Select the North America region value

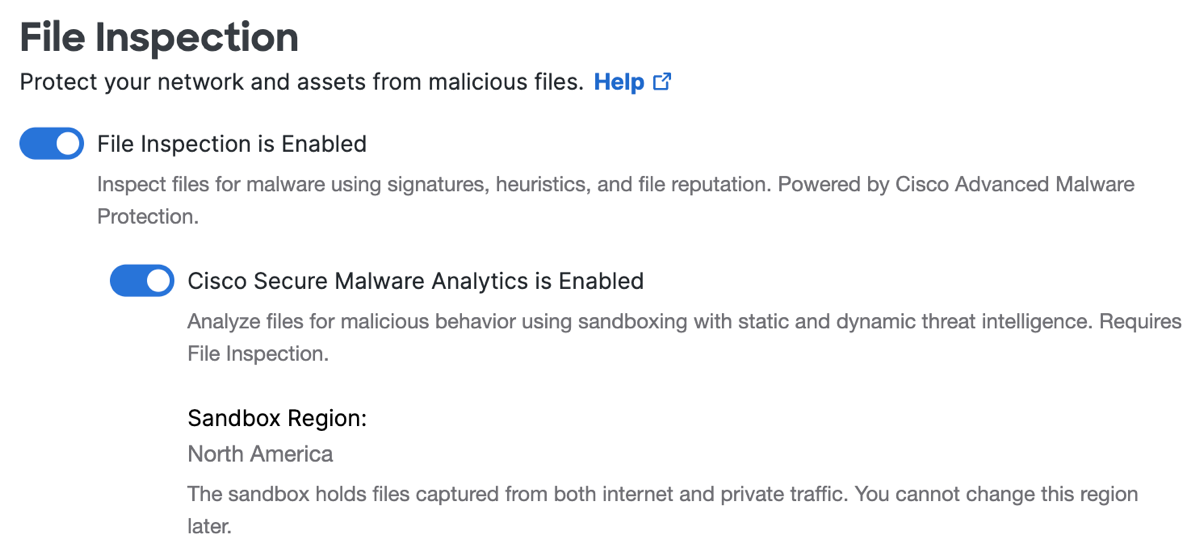[x=260, y=454]
